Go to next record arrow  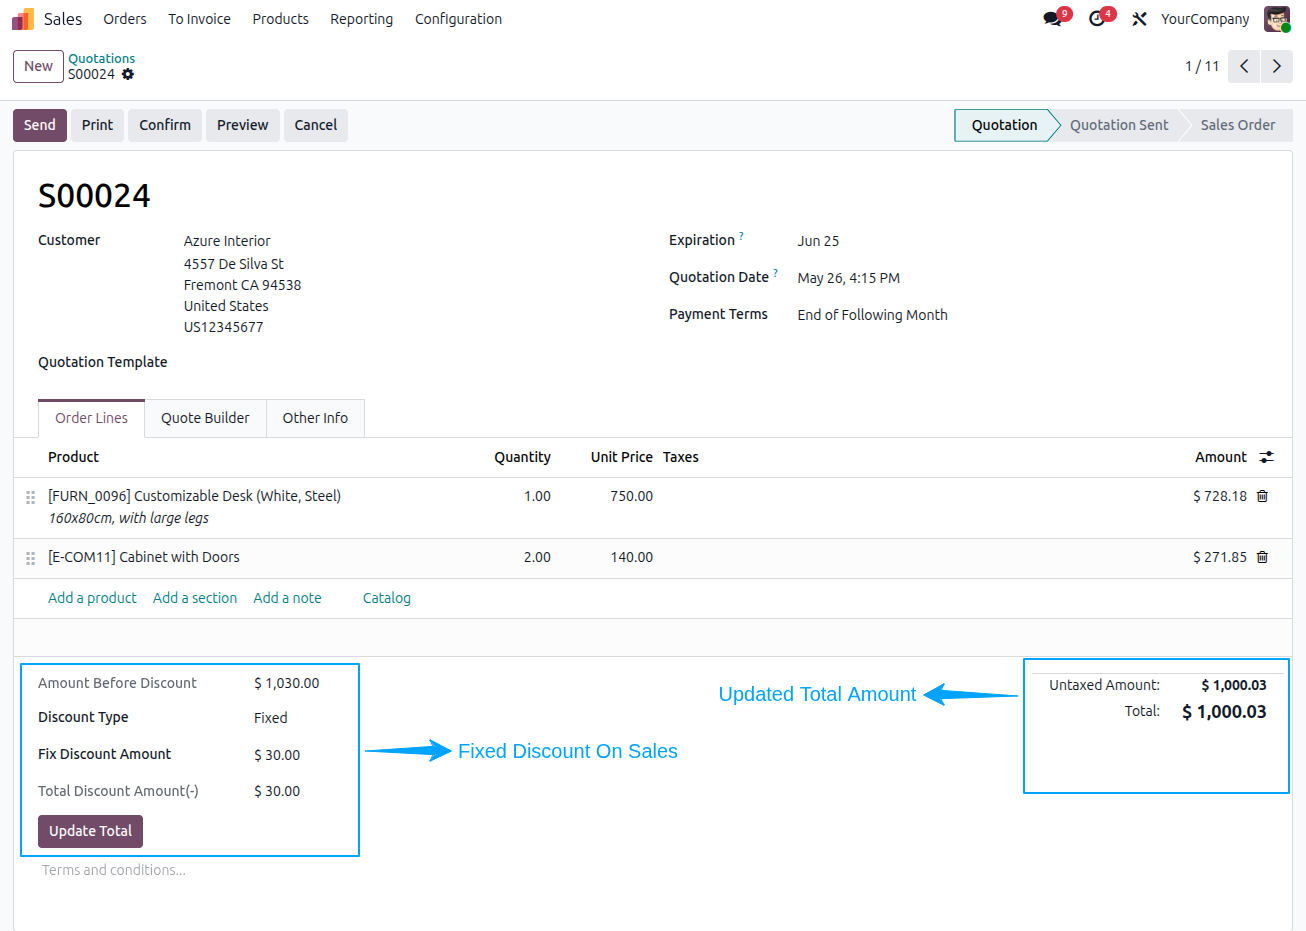pyautogui.click(x=1277, y=66)
